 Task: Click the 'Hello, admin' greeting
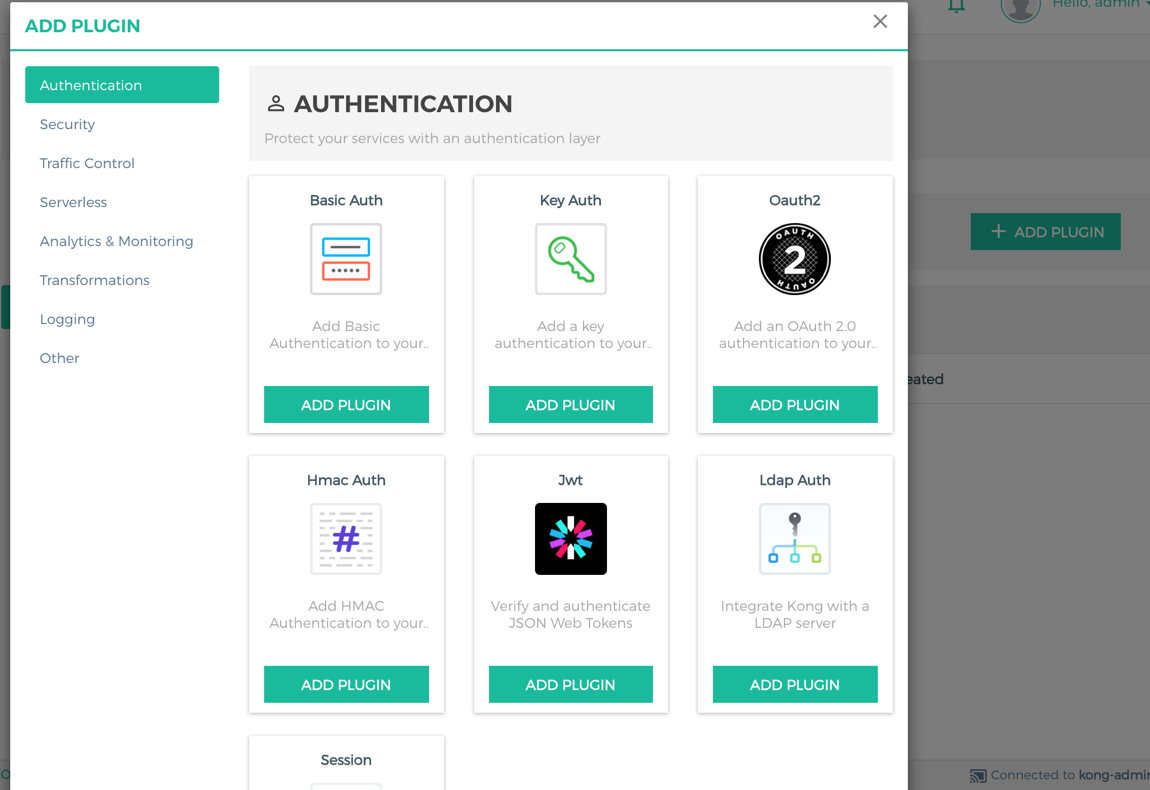[1098, 4]
